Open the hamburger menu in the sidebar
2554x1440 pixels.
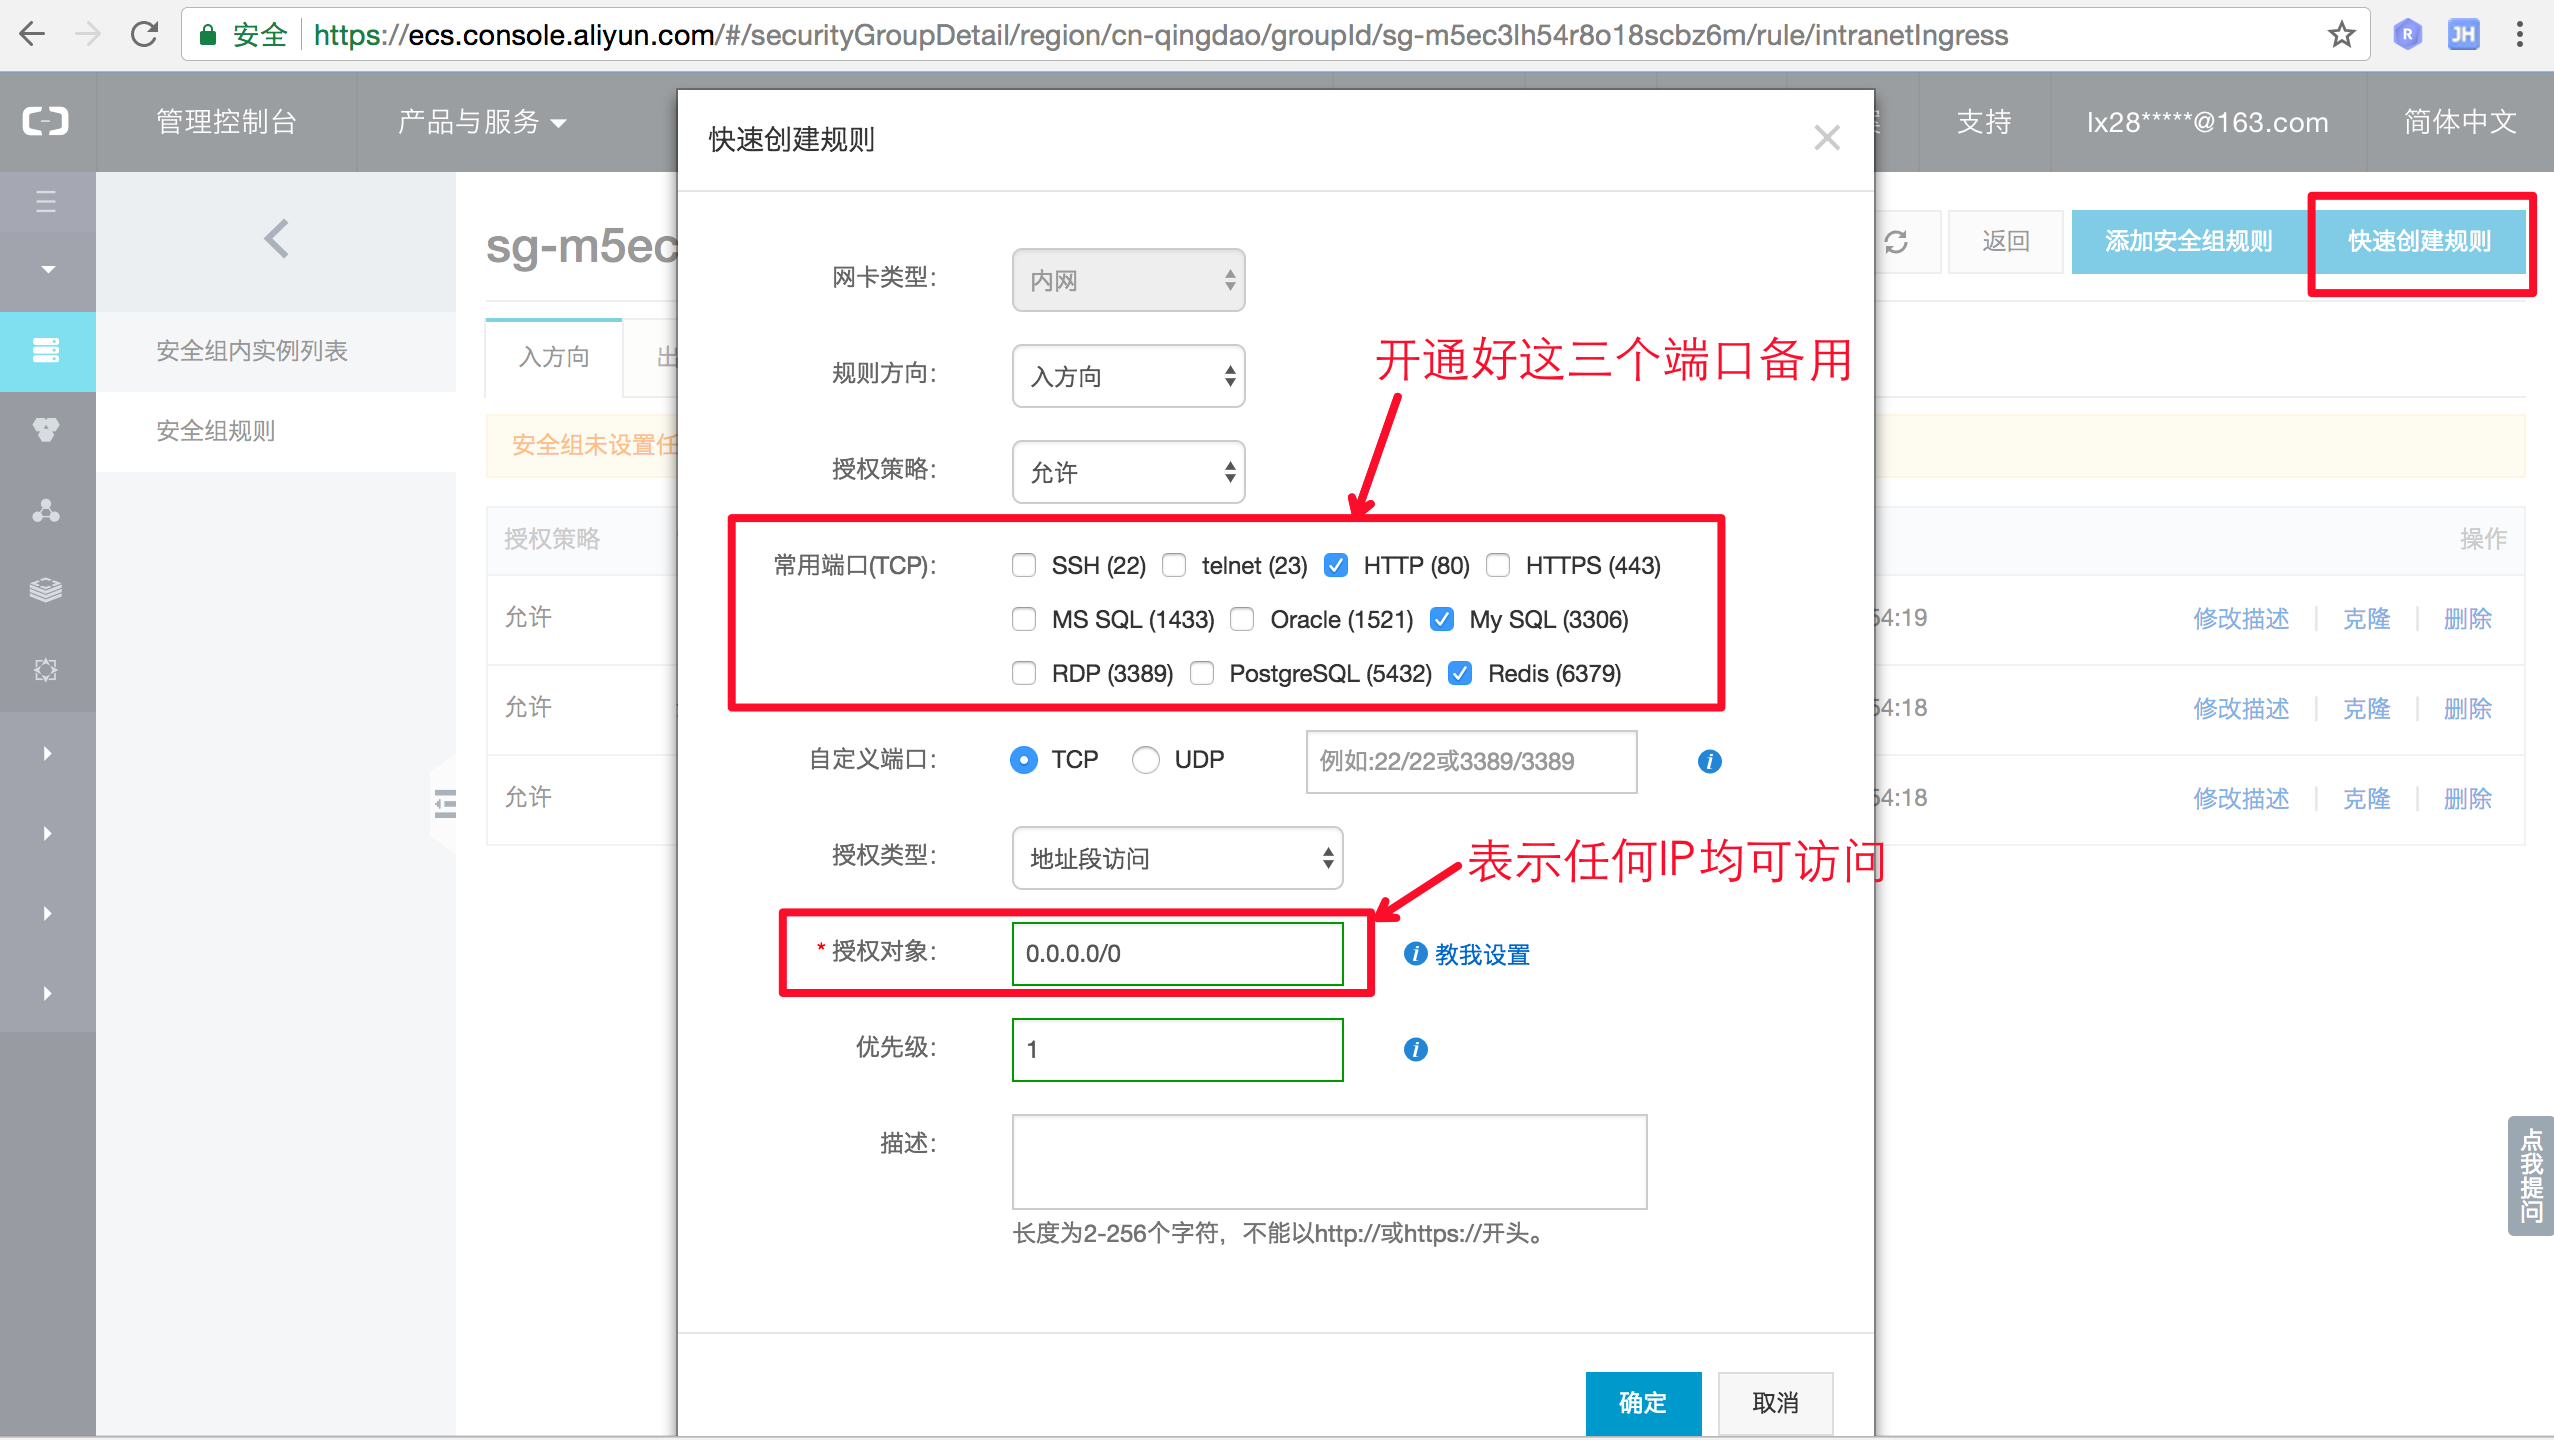click(46, 202)
